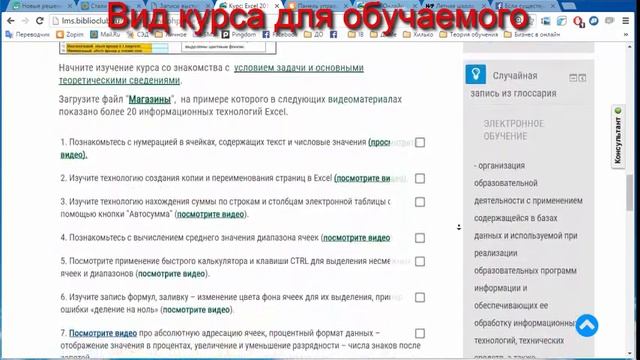Check the box for item 3 Автосумма
The width and height of the screenshot is (640, 360).
(x=420, y=202)
